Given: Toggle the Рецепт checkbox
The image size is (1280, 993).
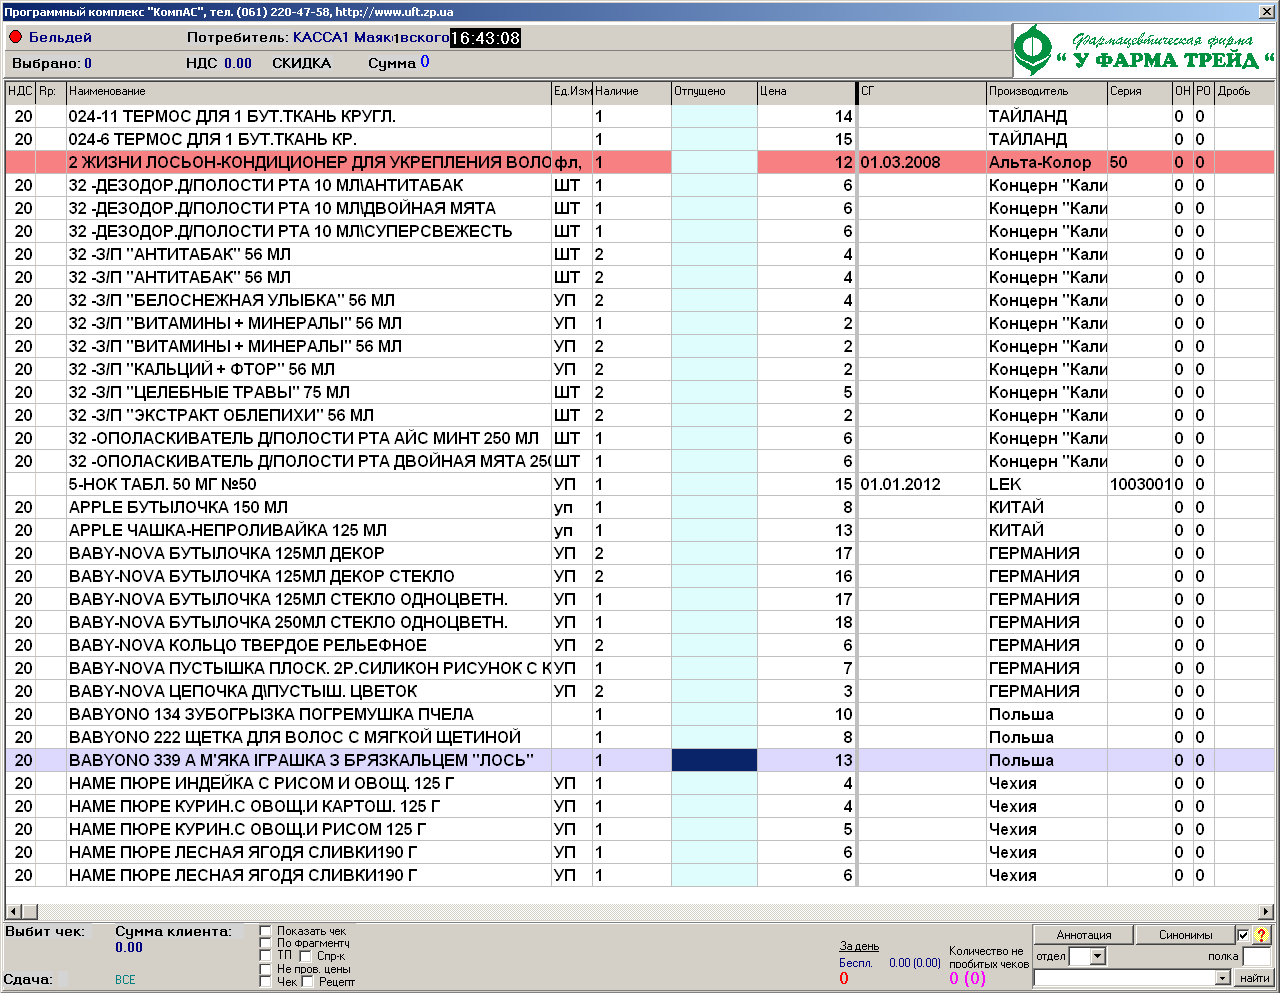Looking at the screenshot, I should 306,982.
